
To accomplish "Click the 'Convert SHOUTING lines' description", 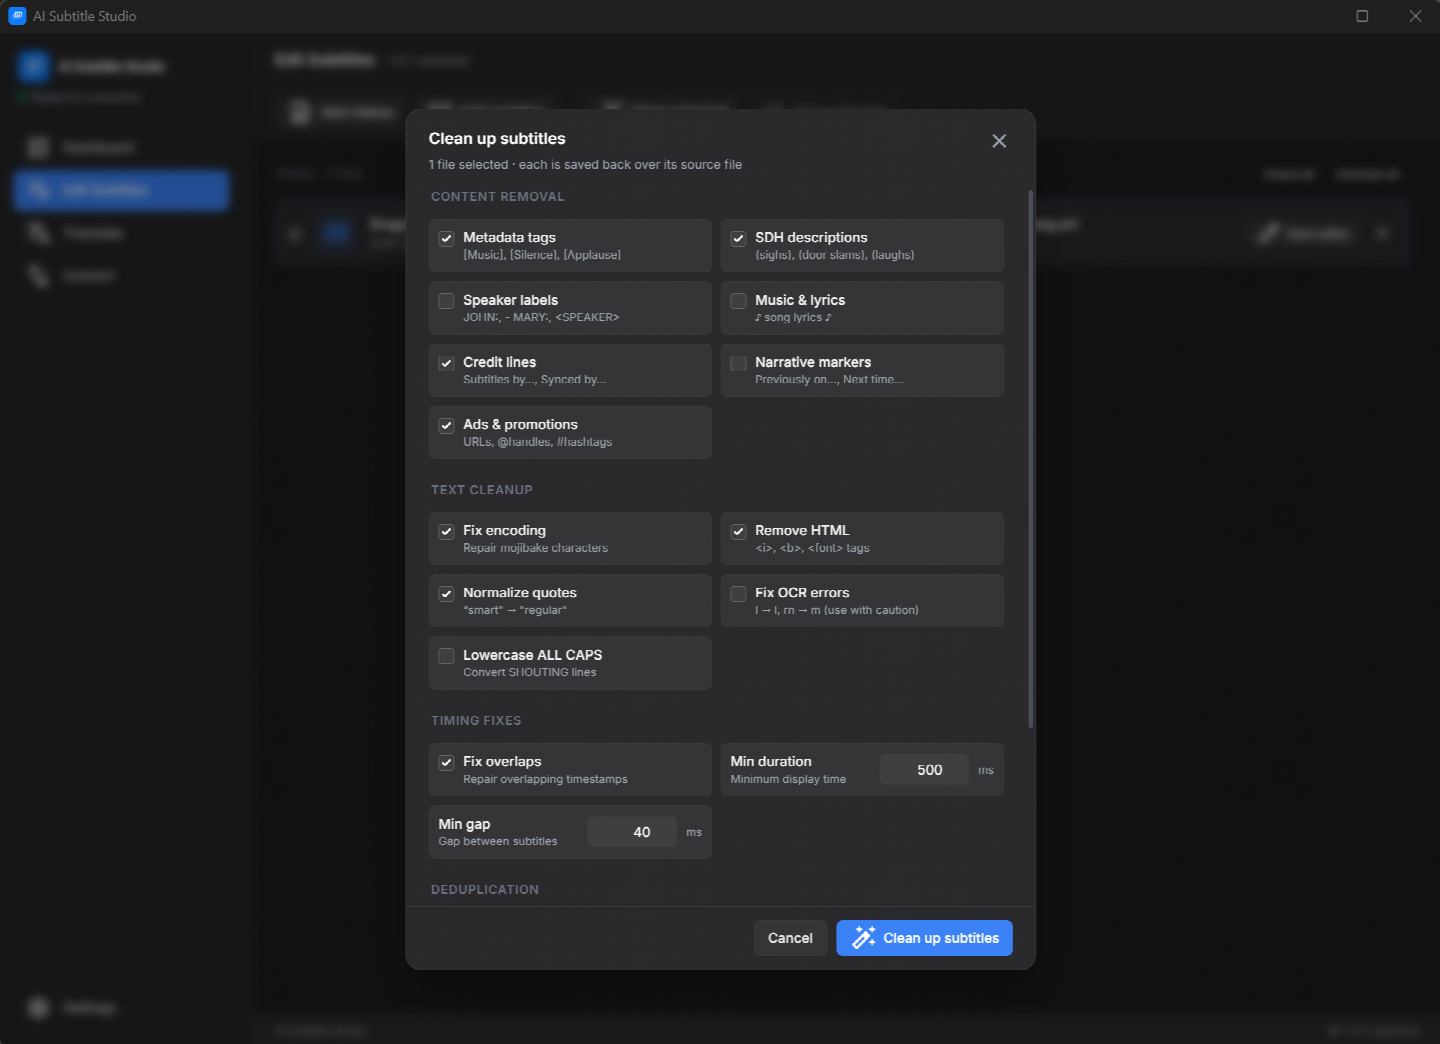I will click(529, 672).
